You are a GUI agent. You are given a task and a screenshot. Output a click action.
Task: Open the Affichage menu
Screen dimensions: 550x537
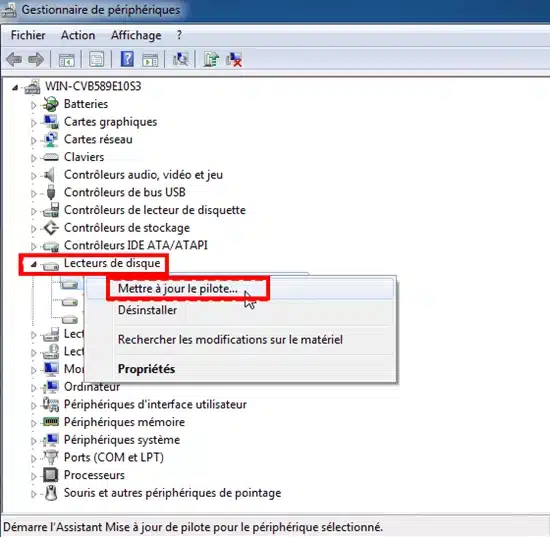[136, 35]
